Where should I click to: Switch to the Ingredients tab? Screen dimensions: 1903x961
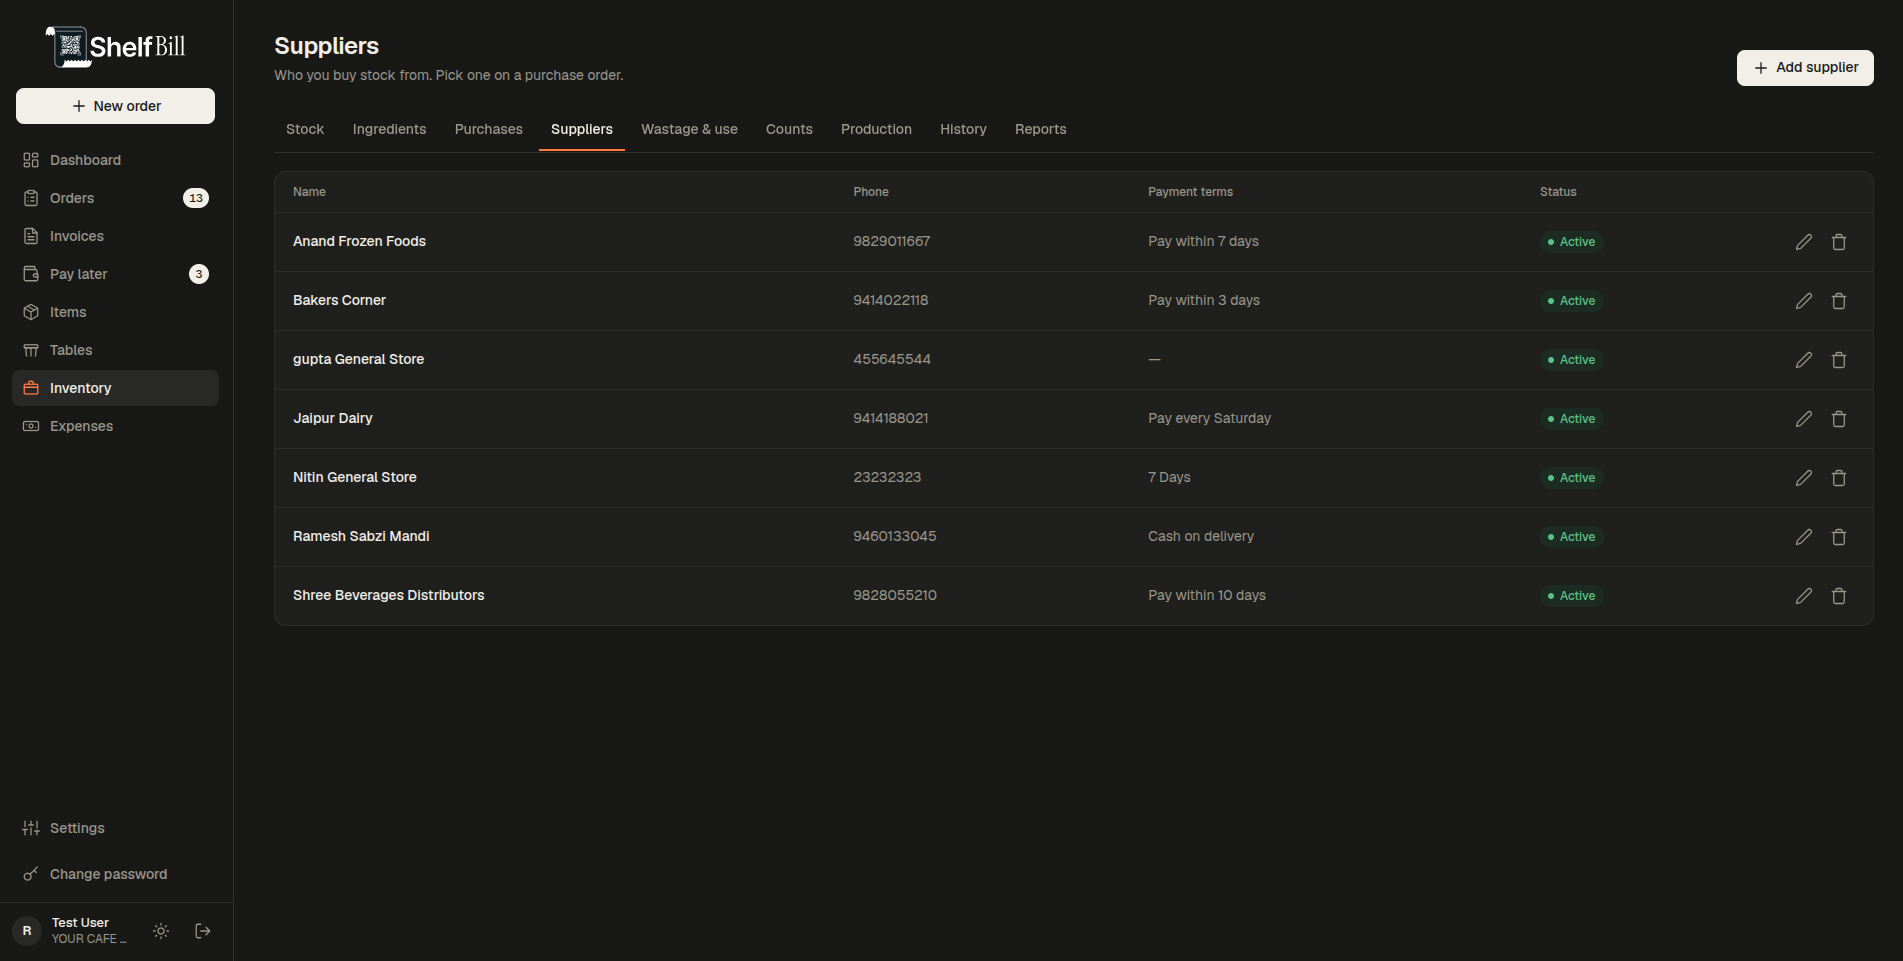389,129
